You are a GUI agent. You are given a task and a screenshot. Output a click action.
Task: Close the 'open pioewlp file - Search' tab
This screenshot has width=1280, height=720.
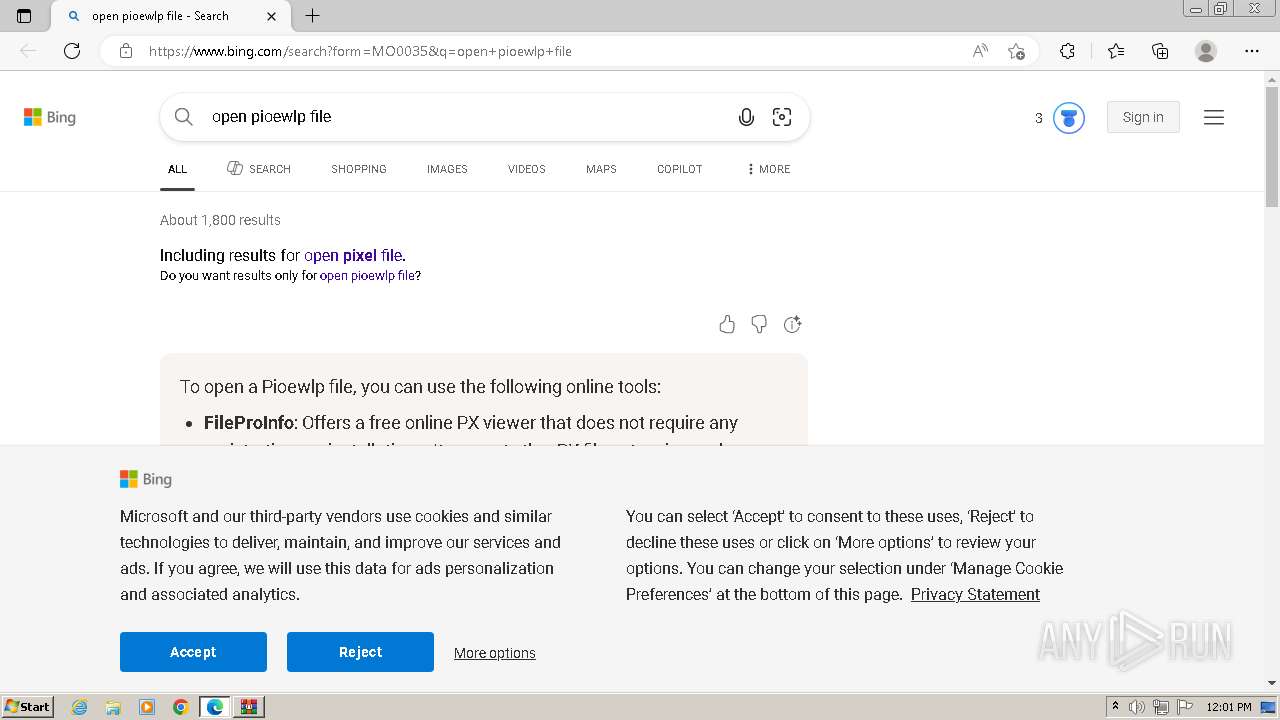coord(272,16)
